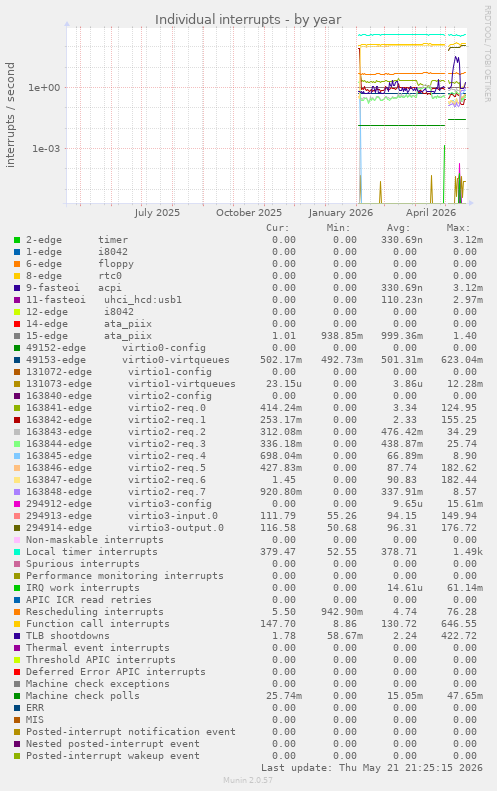Viewport: 497px width, 791px height.
Task: Click the Rescheduling interrupts legend label
Action: [x=95, y=612]
